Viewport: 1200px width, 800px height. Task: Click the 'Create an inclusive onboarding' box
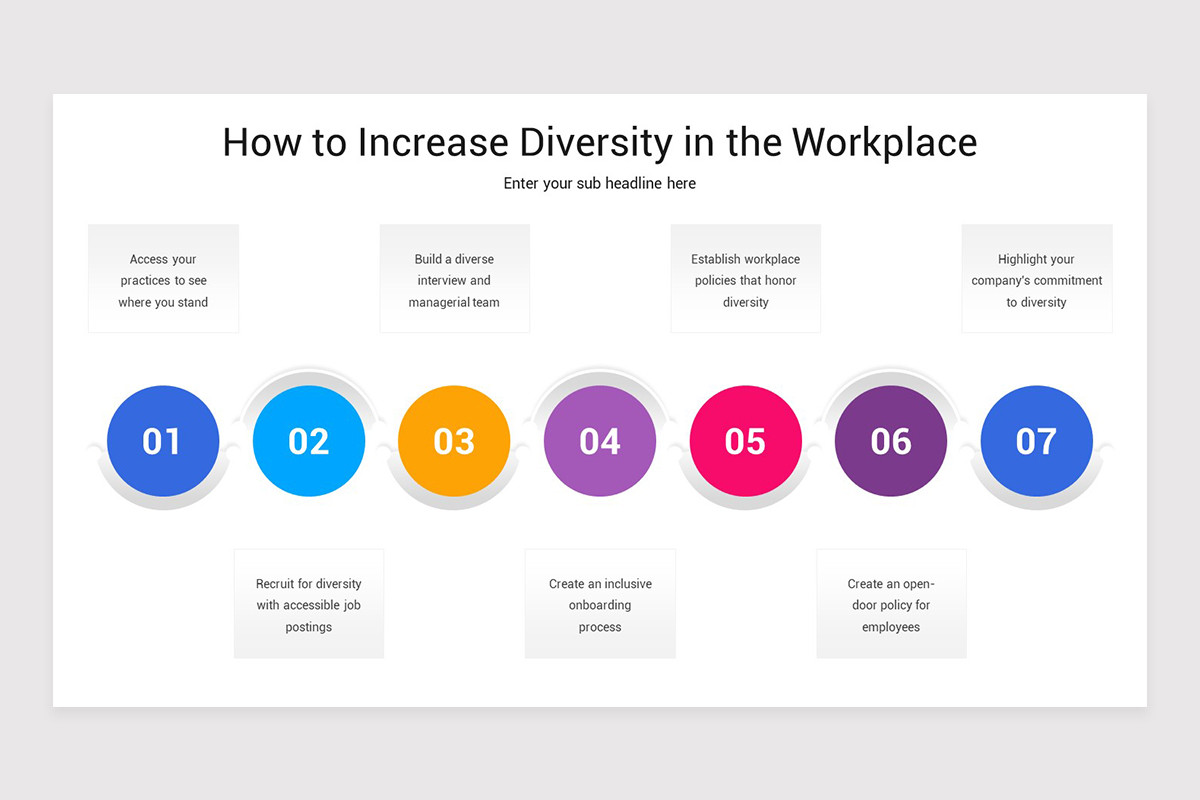tap(600, 603)
